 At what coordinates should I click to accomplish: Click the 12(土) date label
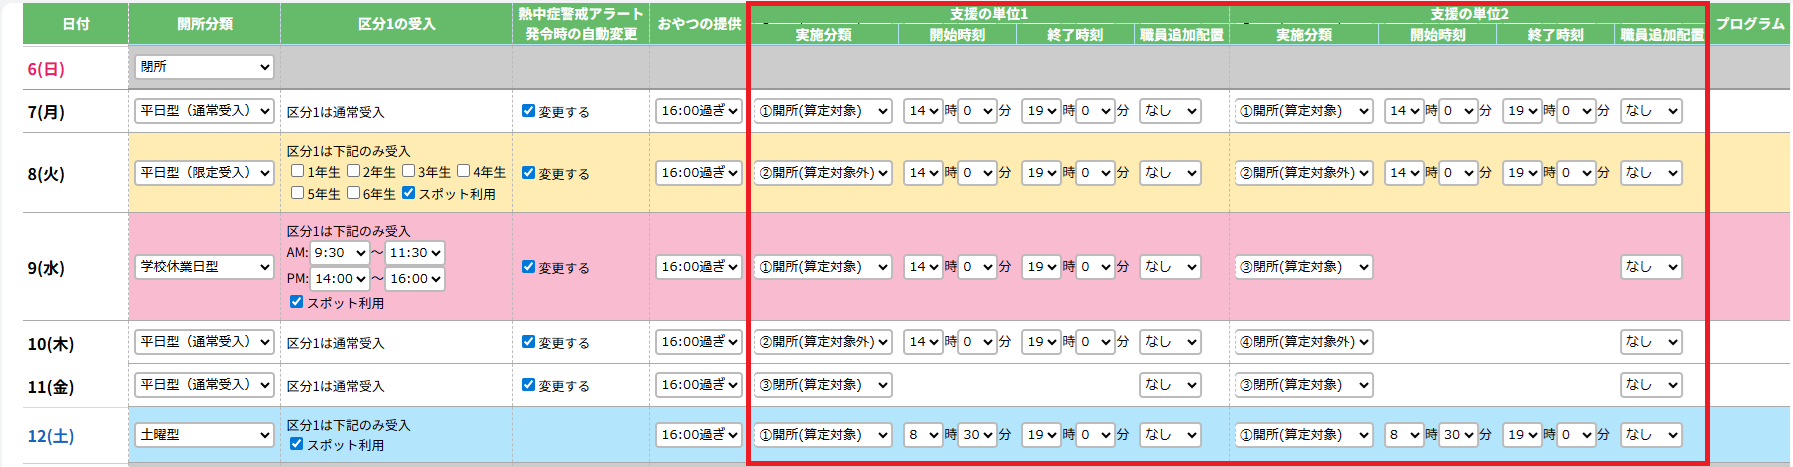50,436
